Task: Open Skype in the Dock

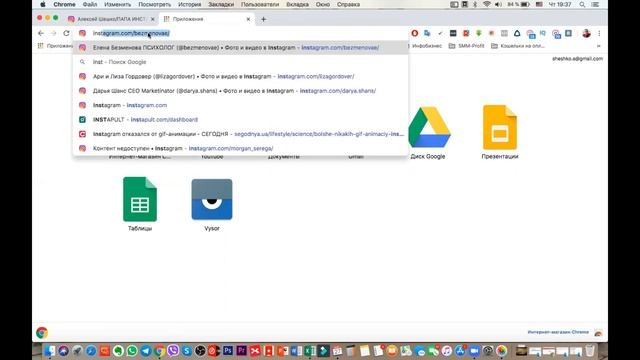Action: tap(187, 351)
